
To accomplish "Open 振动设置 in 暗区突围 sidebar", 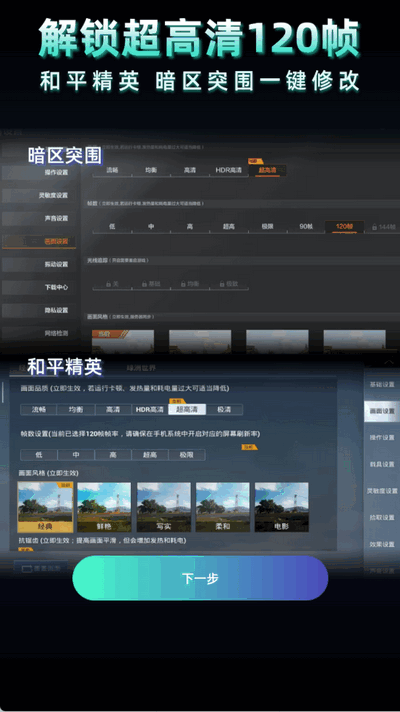I will 40,264.
